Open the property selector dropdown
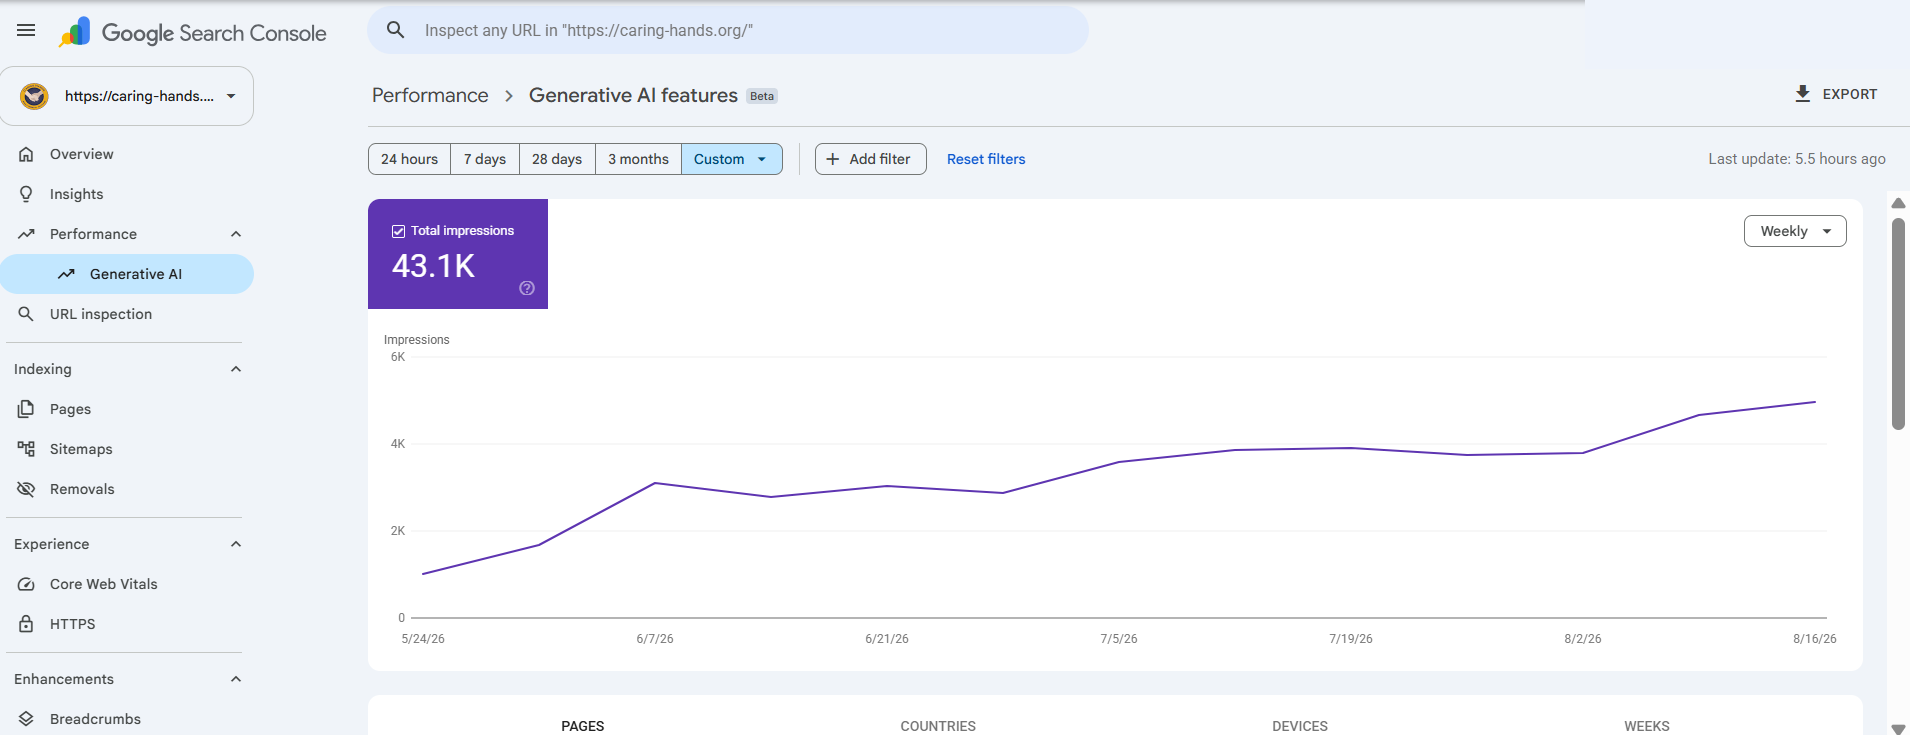Image resolution: width=1910 pixels, height=735 pixels. (x=127, y=96)
